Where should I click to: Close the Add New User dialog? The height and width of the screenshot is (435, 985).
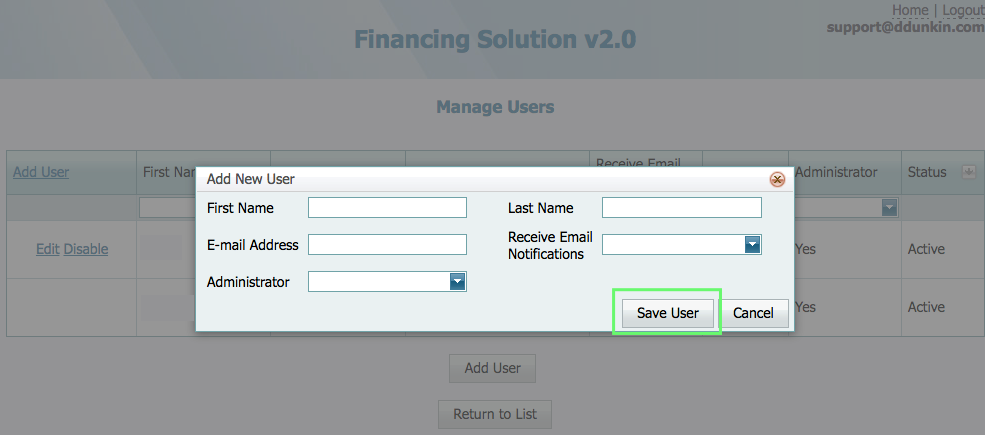point(776,179)
